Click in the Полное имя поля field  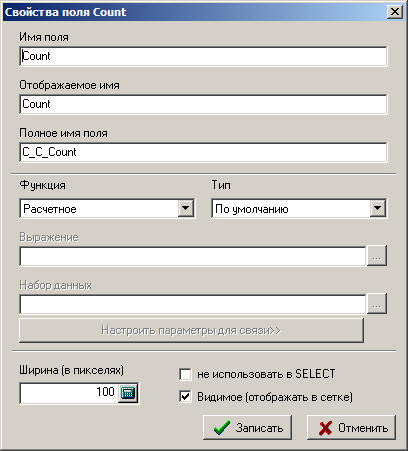coord(203,152)
